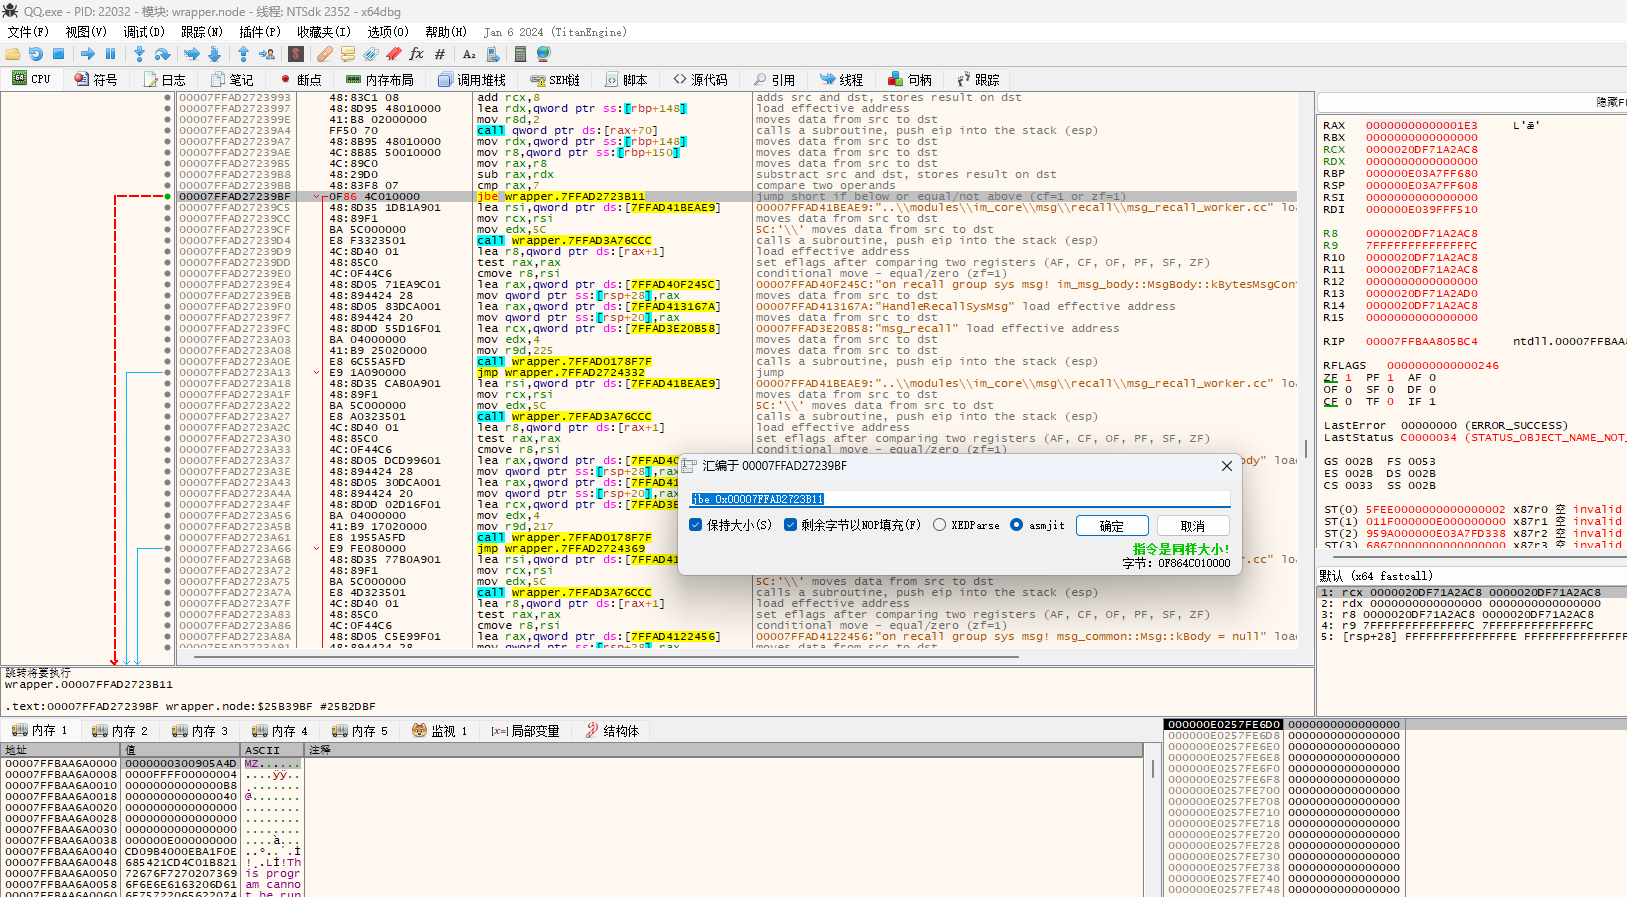This screenshot has width=1627, height=897.
Task: Open the 选项(O) menu
Action: coord(388,32)
